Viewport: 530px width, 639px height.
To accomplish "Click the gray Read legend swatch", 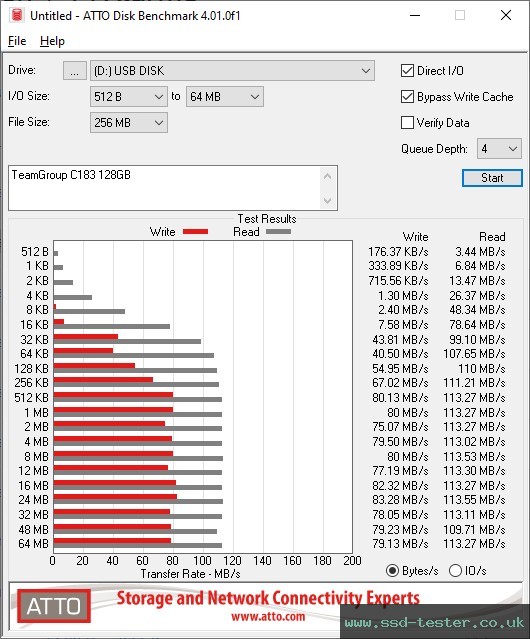I will coord(278,231).
